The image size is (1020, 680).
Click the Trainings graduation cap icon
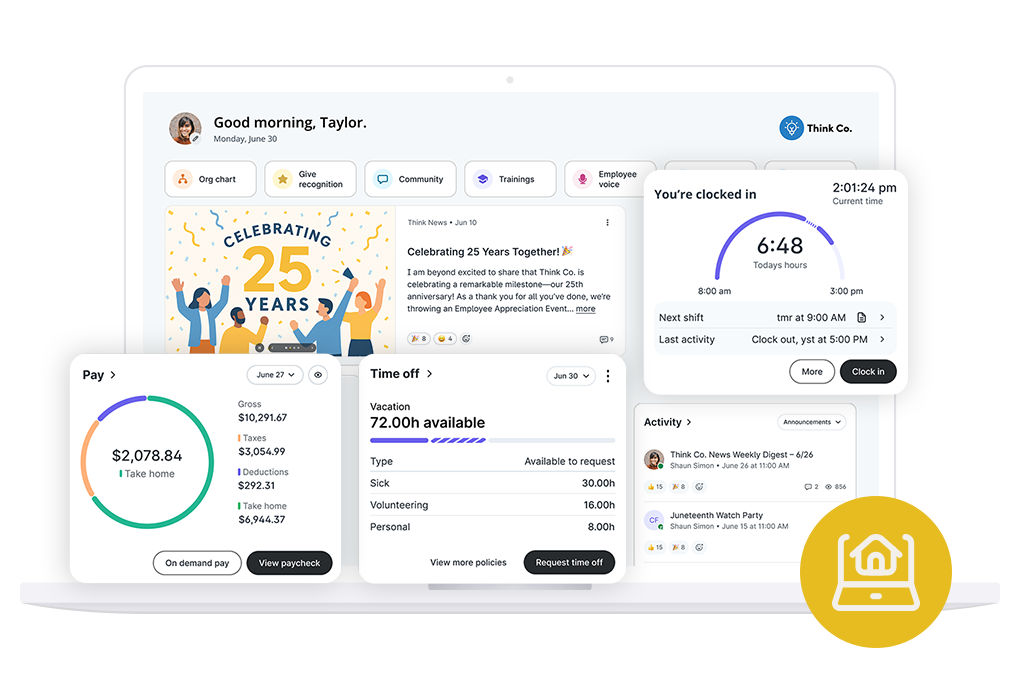pos(483,179)
